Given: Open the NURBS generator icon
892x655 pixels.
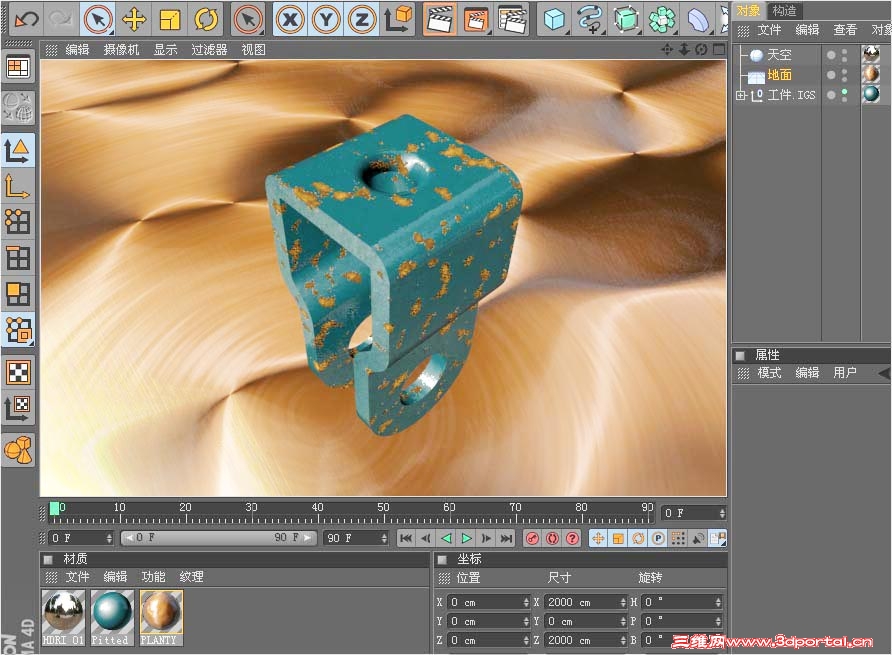Looking at the screenshot, I should point(626,19).
